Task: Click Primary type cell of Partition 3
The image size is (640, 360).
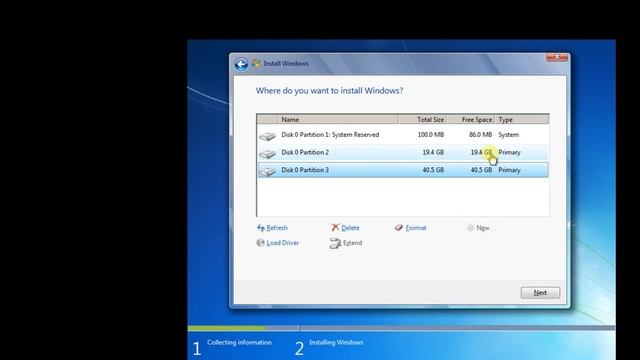Action: pyautogui.click(x=509, y=170)
